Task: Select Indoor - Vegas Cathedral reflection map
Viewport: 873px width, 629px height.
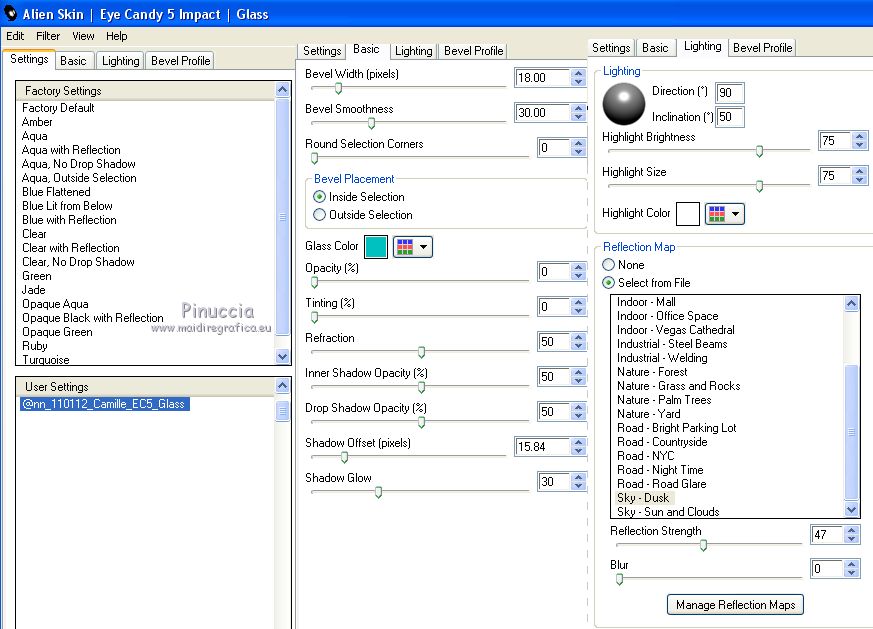Action: [675, 330]
